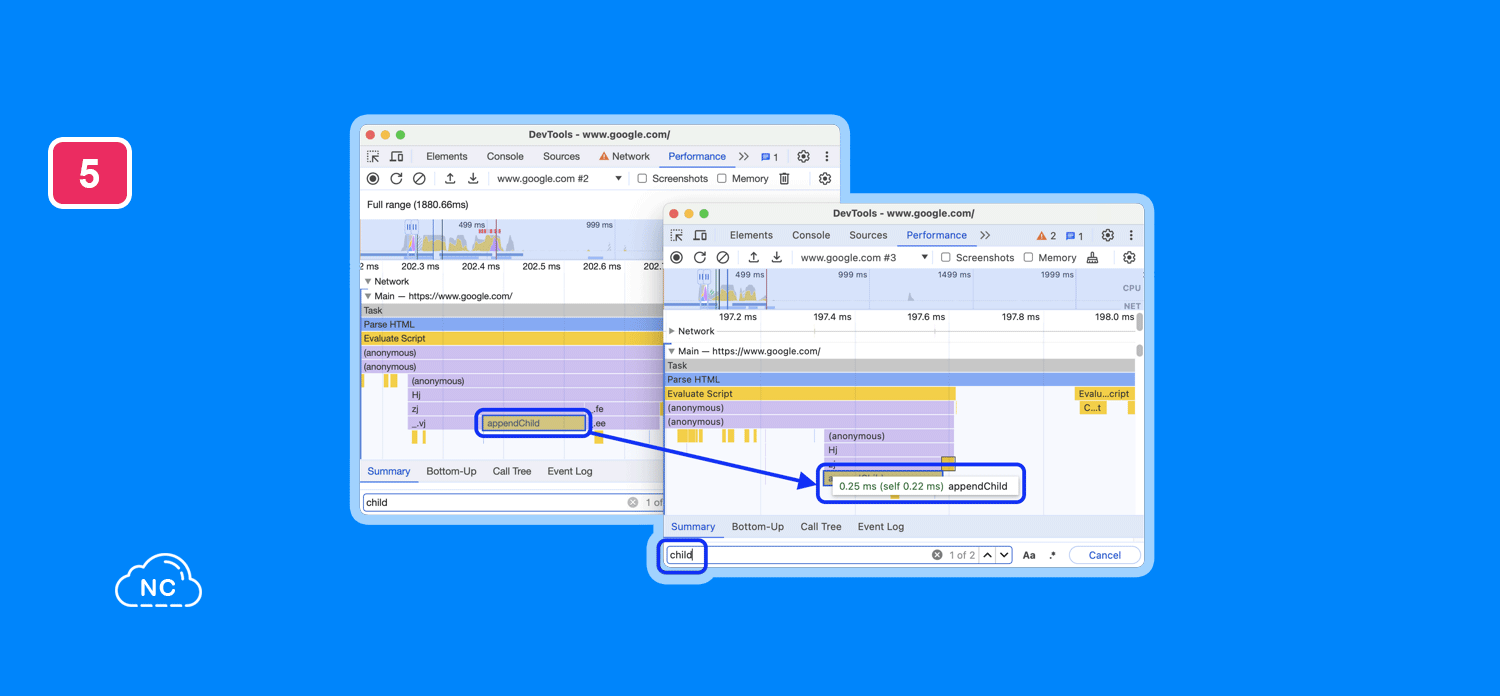Select Evalu...cript bar in front window flame chart
Screen dimensions: 1500x696
[1104, 394]
